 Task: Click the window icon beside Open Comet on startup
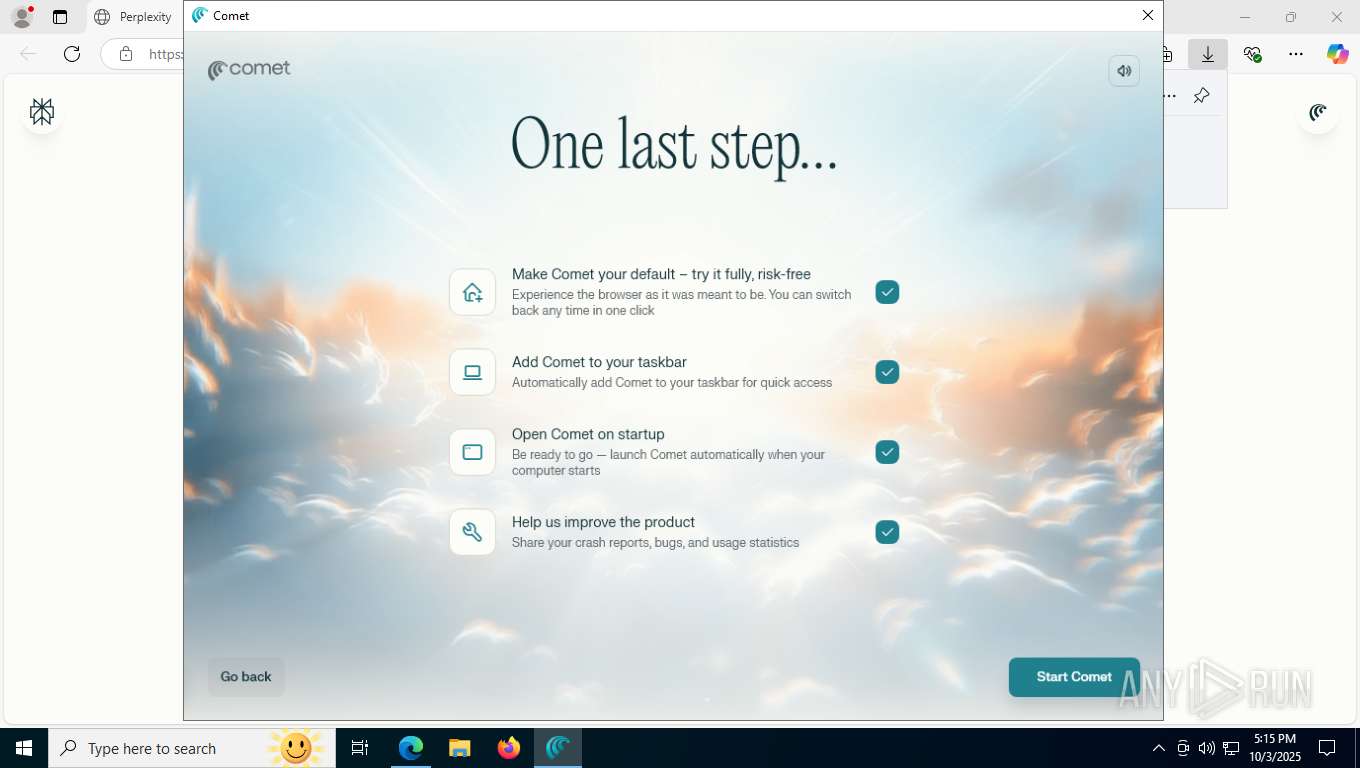[x=472, y=452]
